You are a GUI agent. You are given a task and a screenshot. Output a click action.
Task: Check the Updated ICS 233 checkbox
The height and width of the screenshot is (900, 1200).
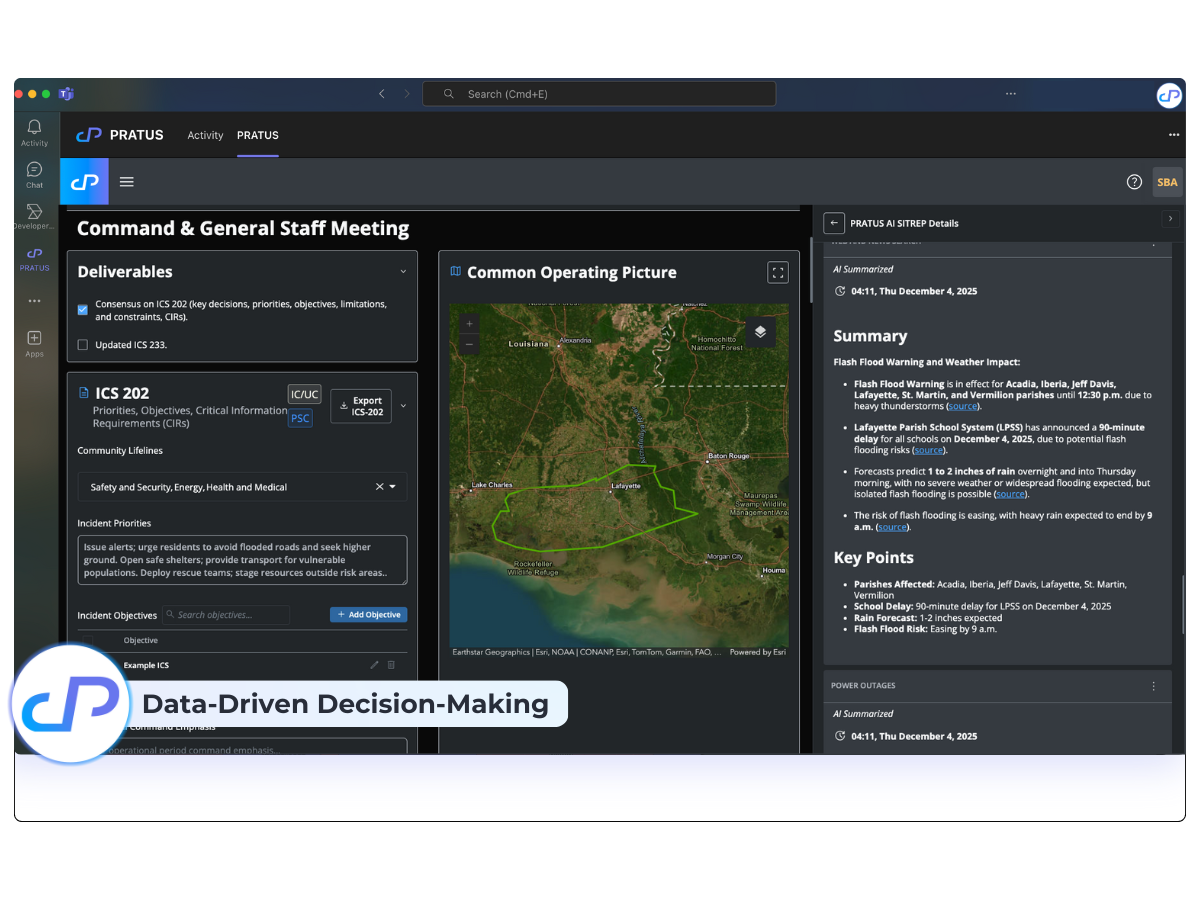click(83, 345)
